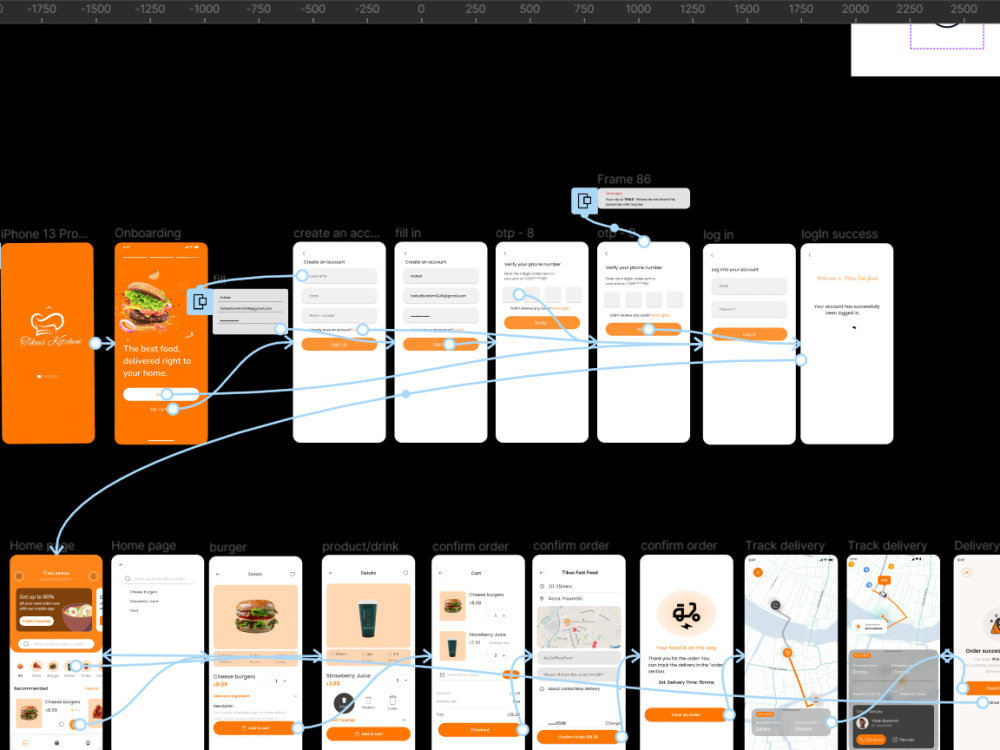Click the search icon in Home page search frame

128,578
